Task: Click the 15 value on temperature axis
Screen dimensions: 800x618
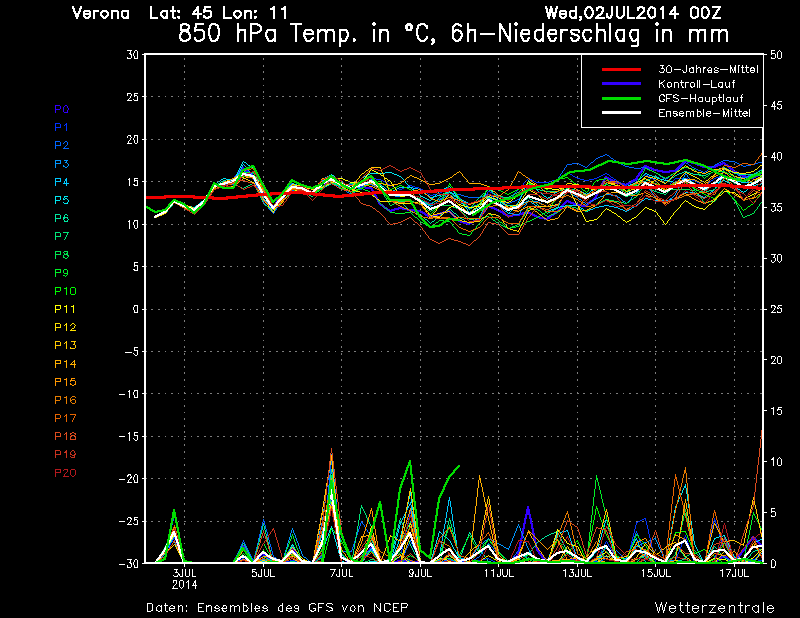Action: click(133, 182)
